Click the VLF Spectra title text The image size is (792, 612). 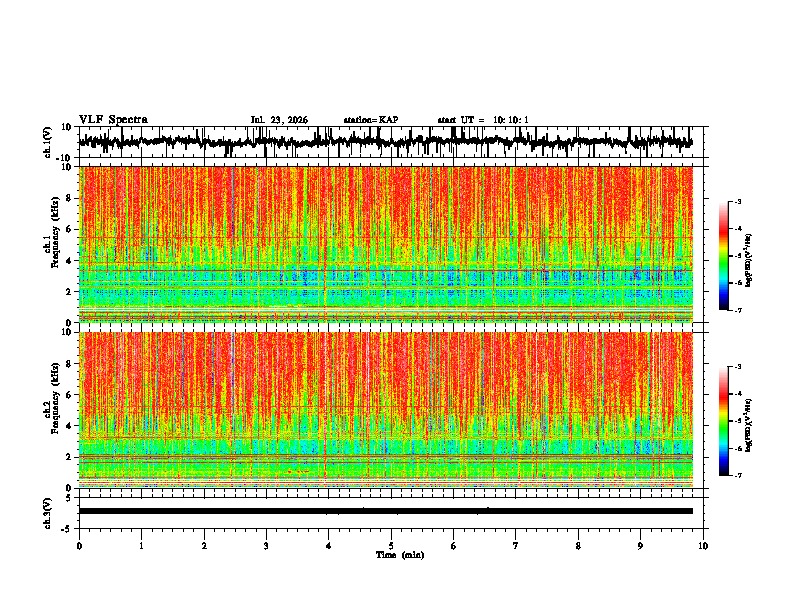pyautogui.click(x=113, y=120)
